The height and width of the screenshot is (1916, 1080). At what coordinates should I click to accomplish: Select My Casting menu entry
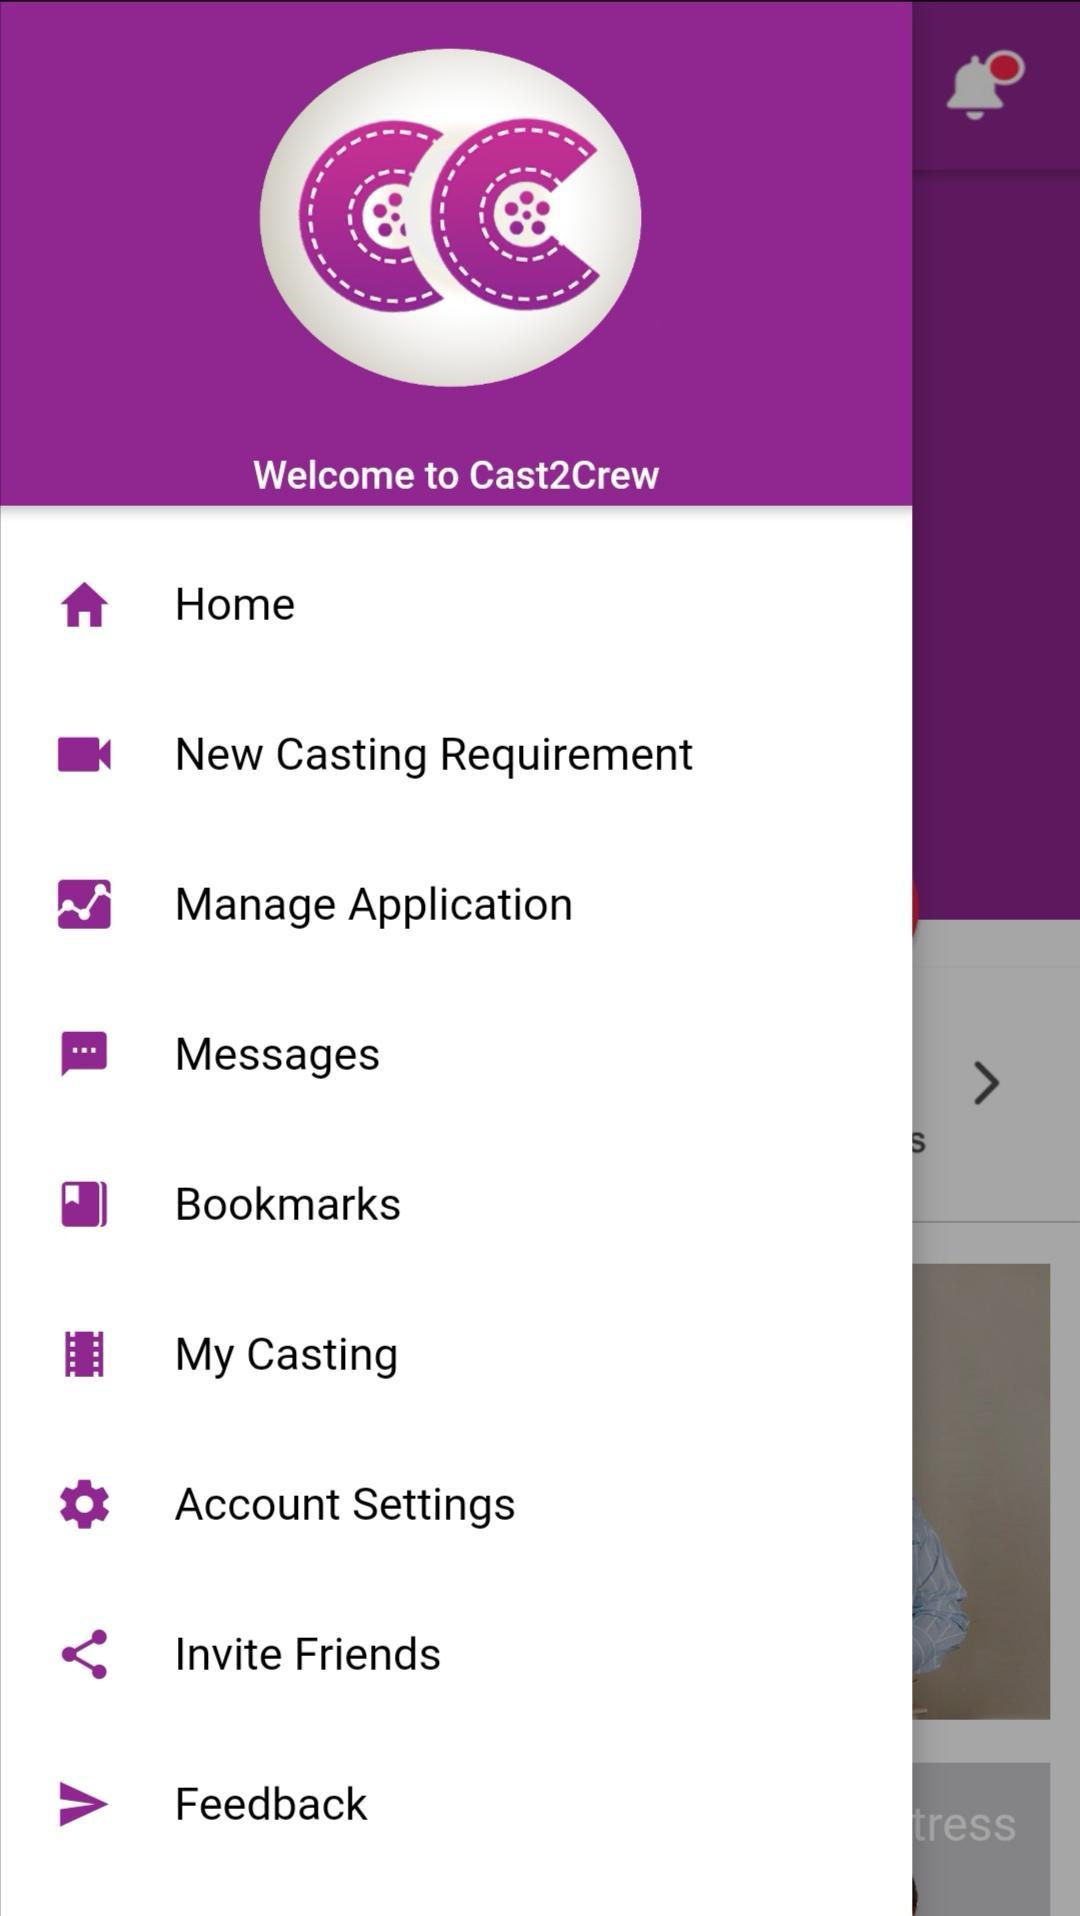point(456,1354)
